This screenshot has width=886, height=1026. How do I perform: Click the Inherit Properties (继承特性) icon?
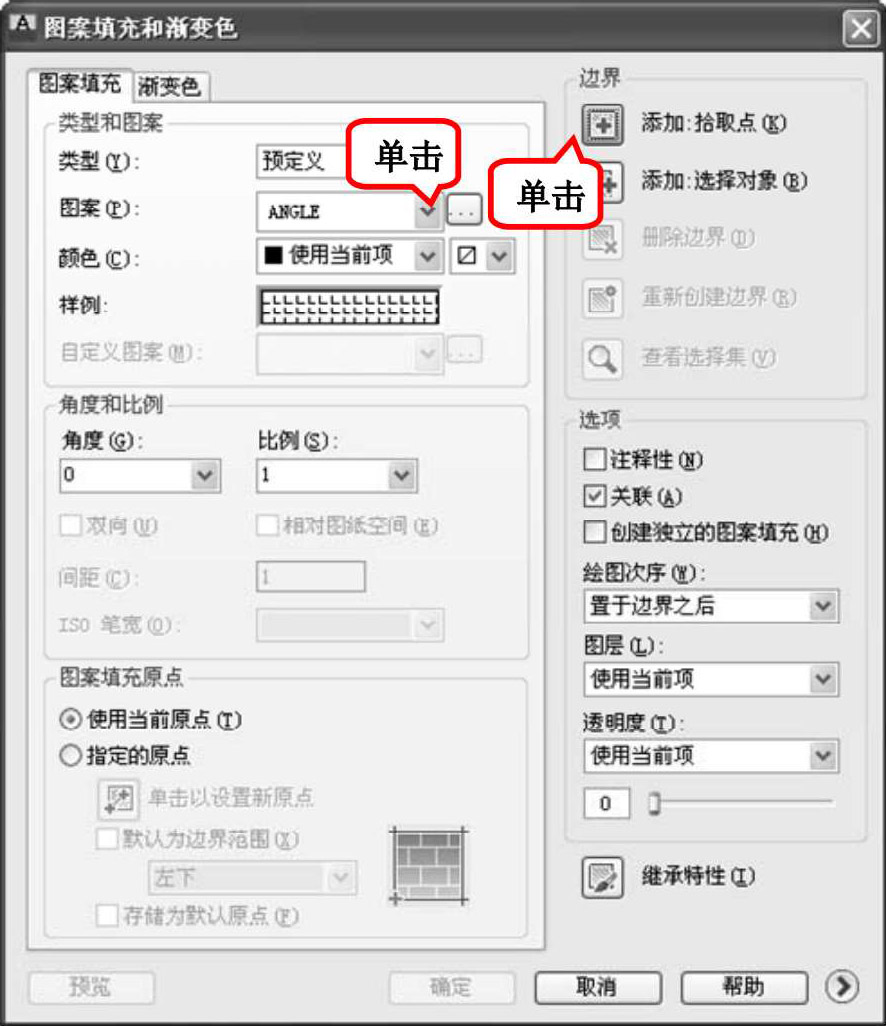pos(602,877)
